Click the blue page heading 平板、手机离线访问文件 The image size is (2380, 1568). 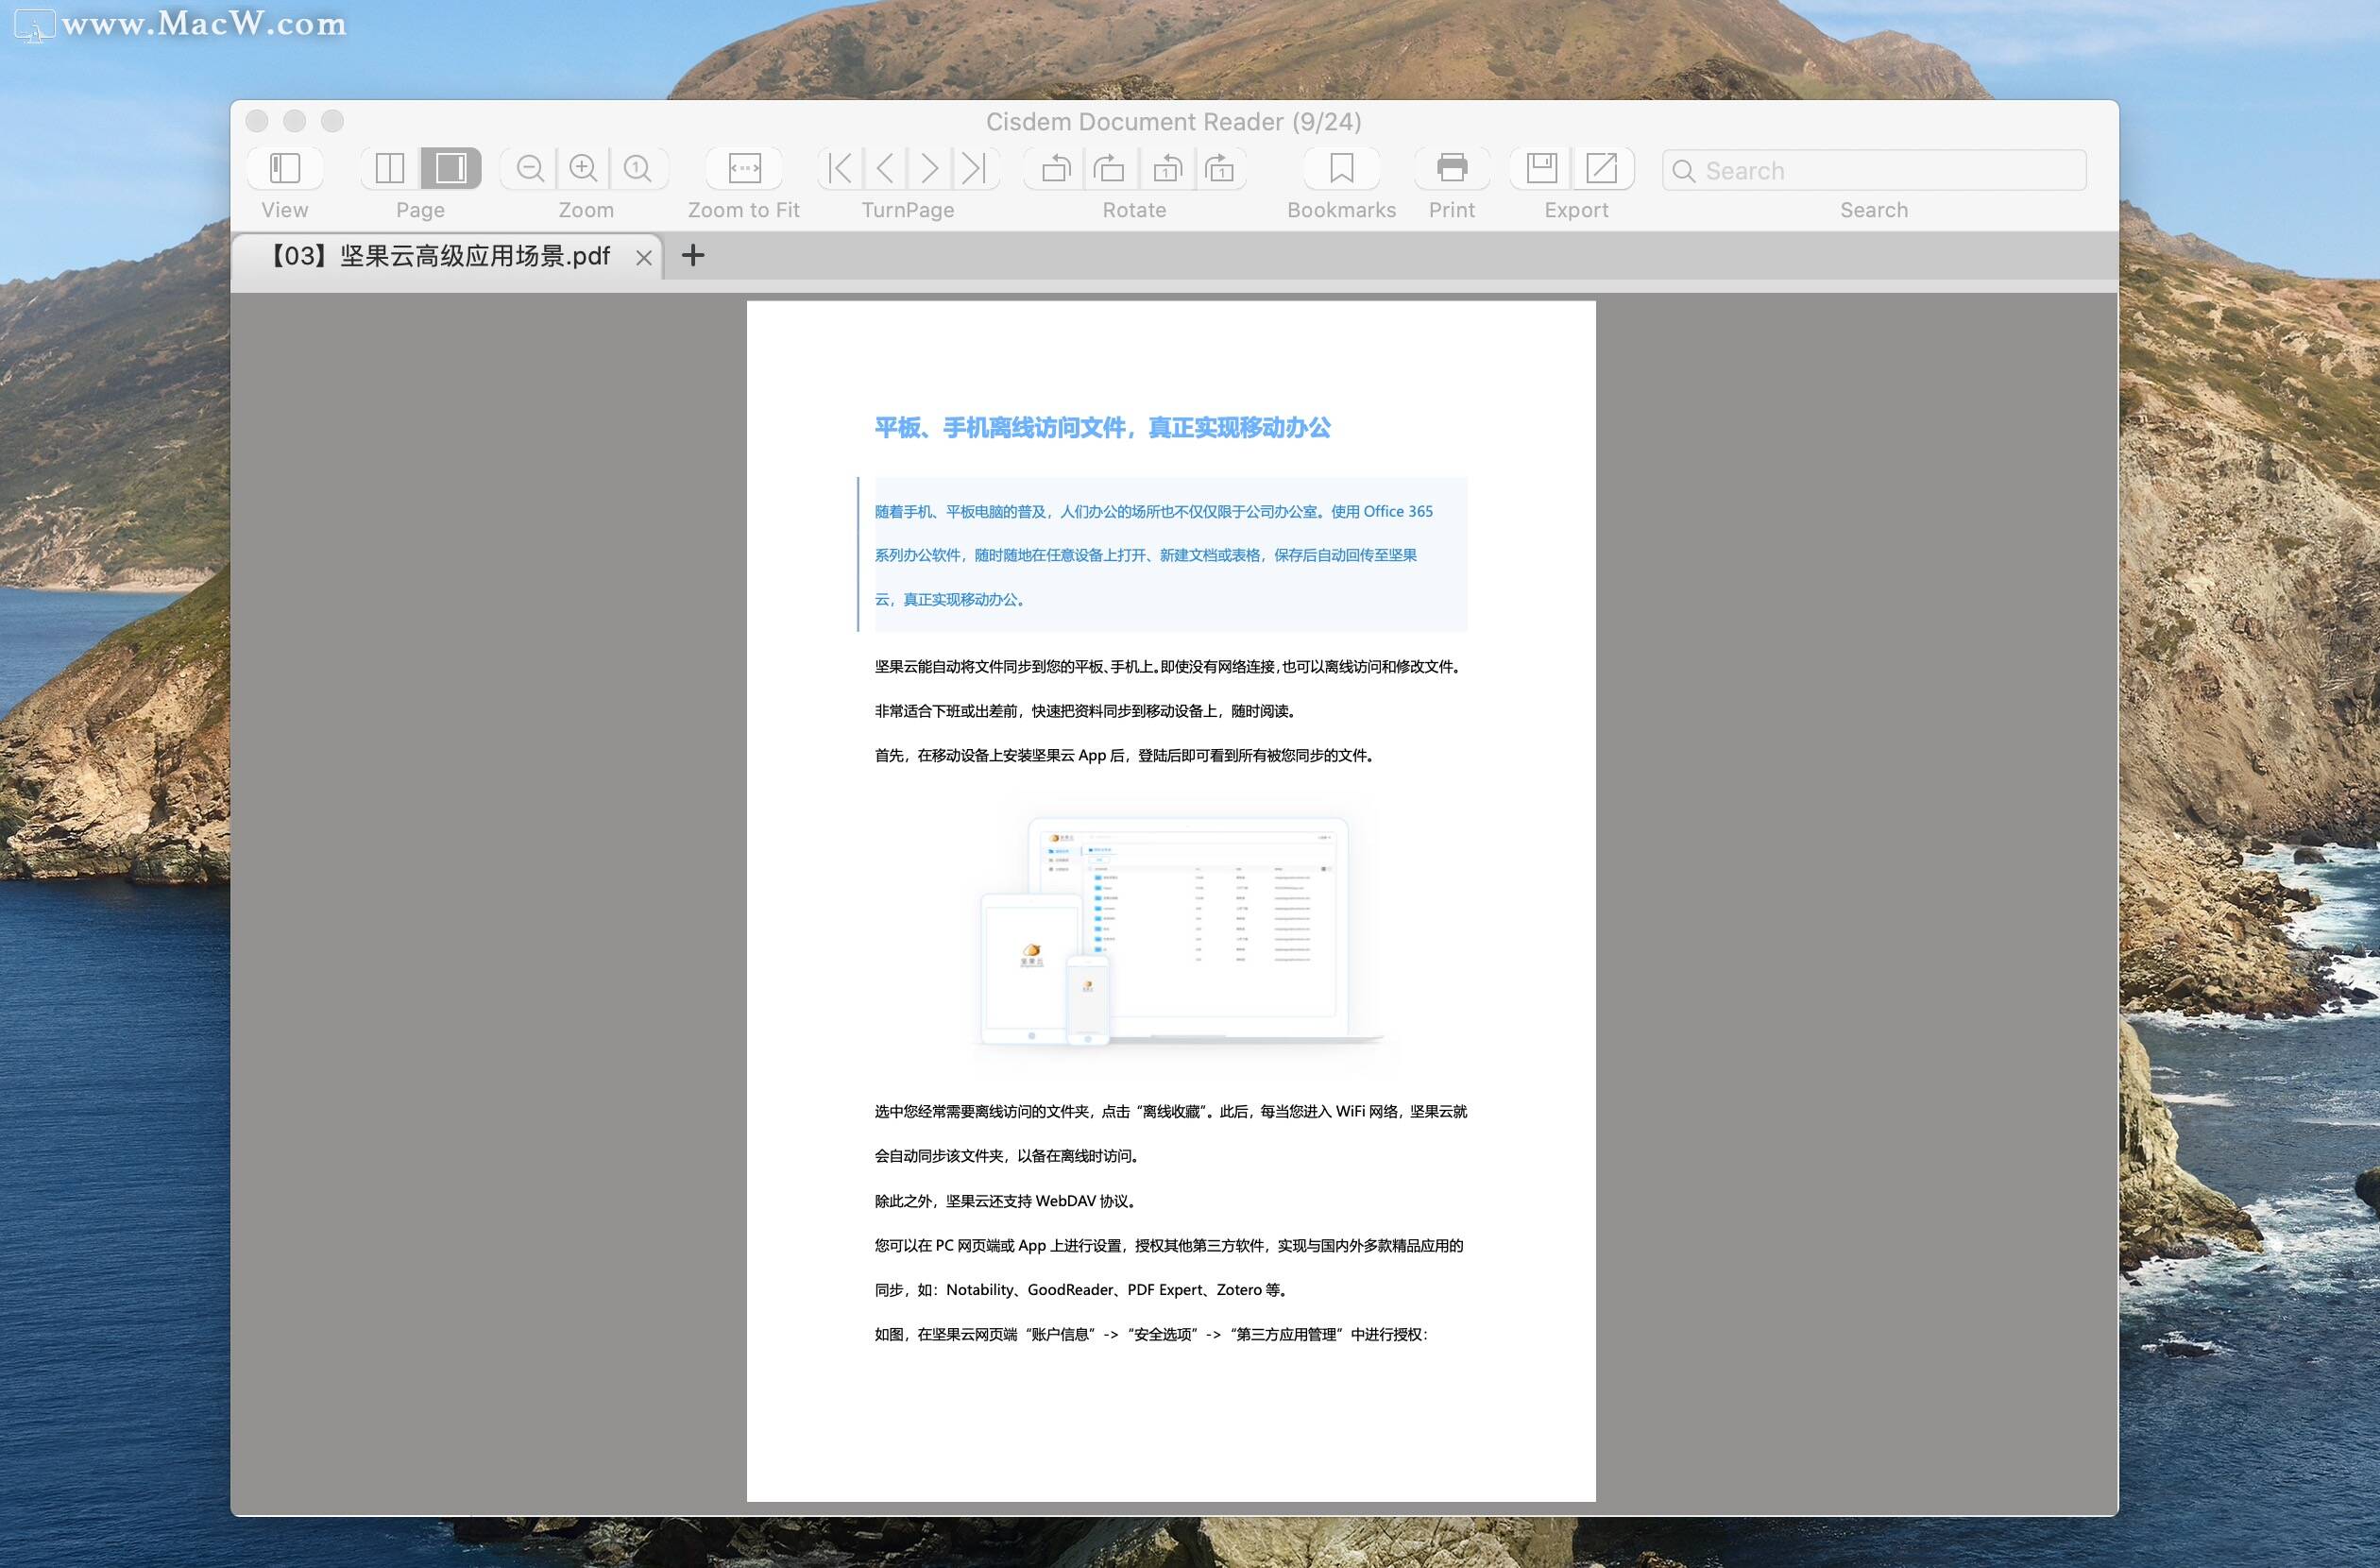(x=1103, y=428)
